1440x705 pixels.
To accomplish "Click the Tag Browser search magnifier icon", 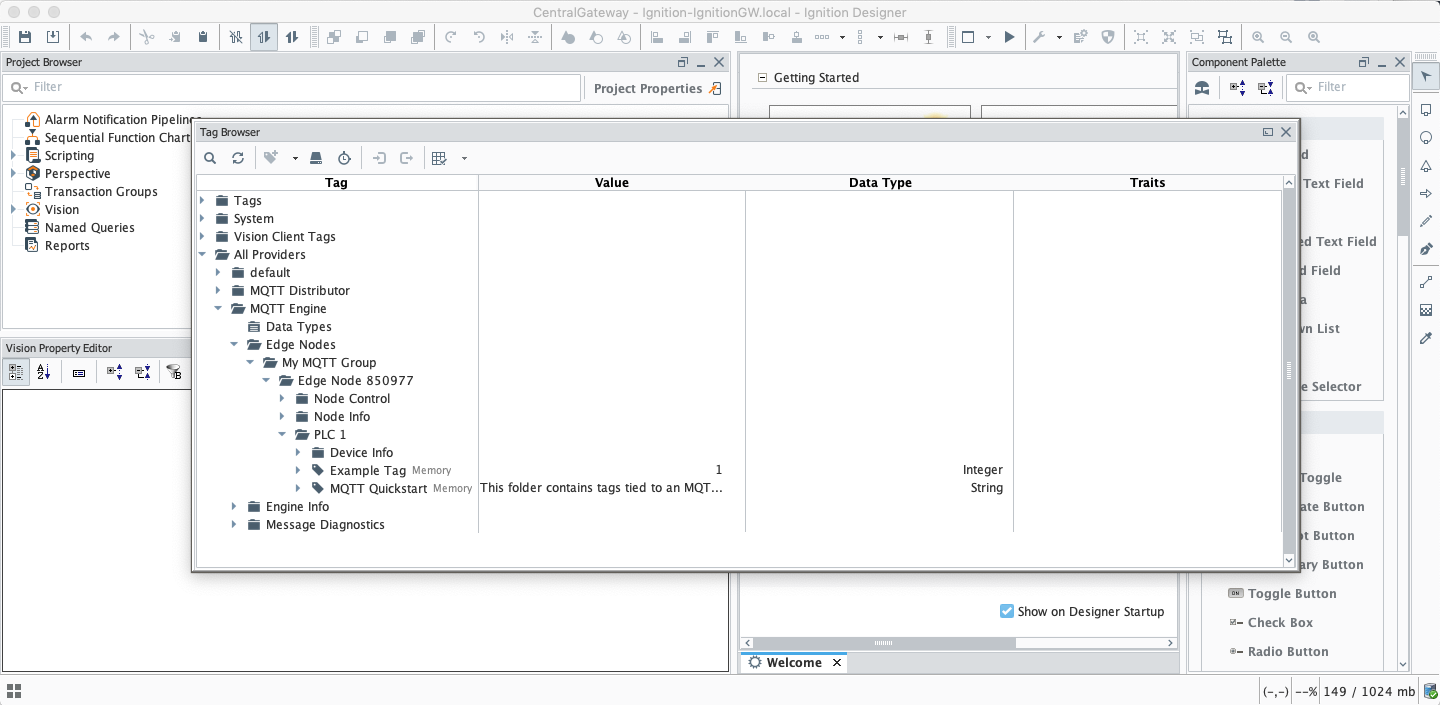I will pos(210,158).
